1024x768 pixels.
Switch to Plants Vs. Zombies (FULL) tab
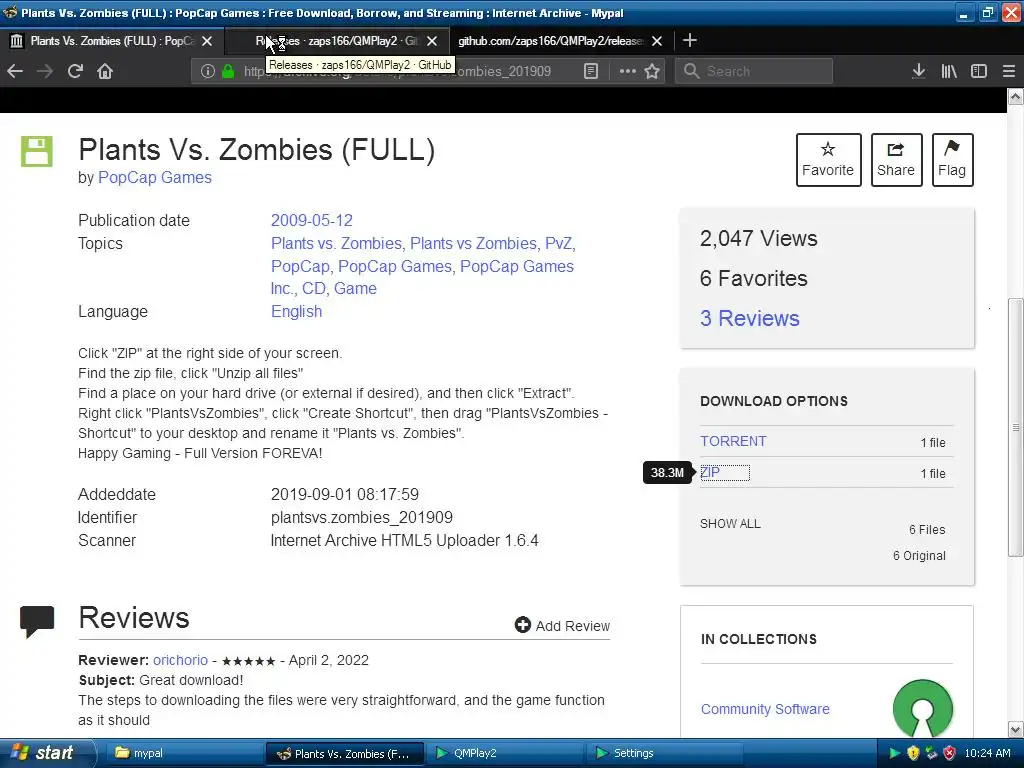(x=111, y=41)
